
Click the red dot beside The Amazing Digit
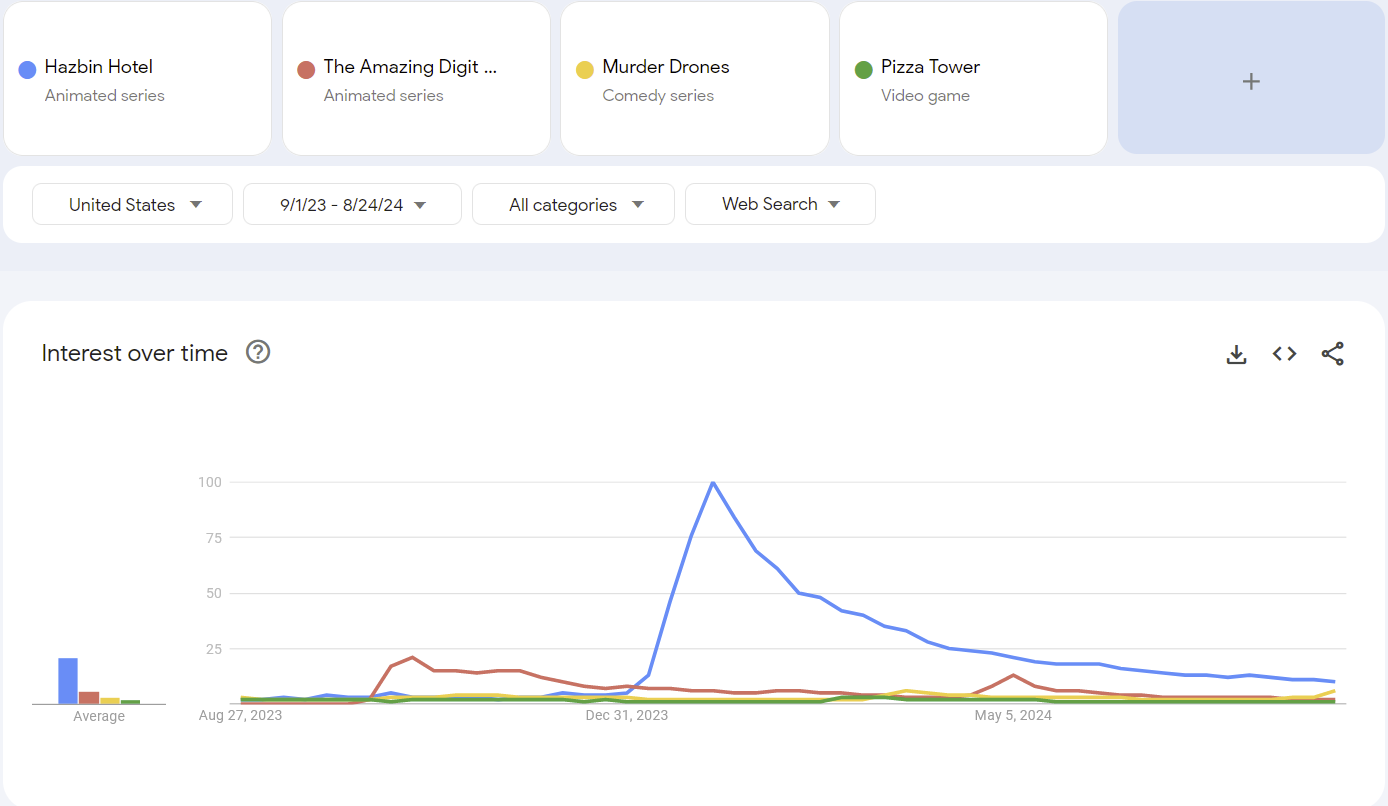(x=307, y=69)
